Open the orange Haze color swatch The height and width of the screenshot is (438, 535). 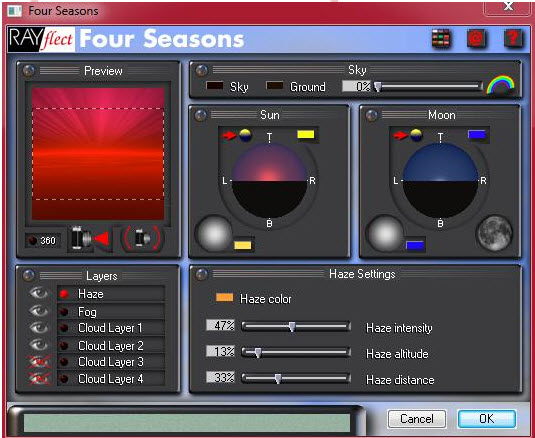click(x=225, y=297)
